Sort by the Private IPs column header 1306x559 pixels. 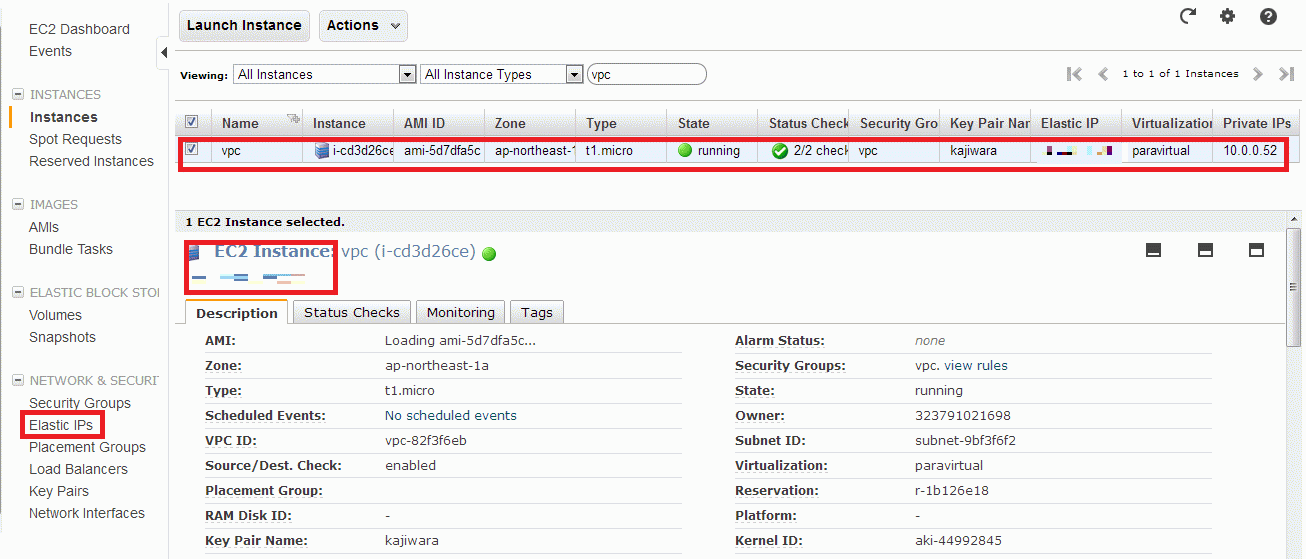pos(1257,123)
